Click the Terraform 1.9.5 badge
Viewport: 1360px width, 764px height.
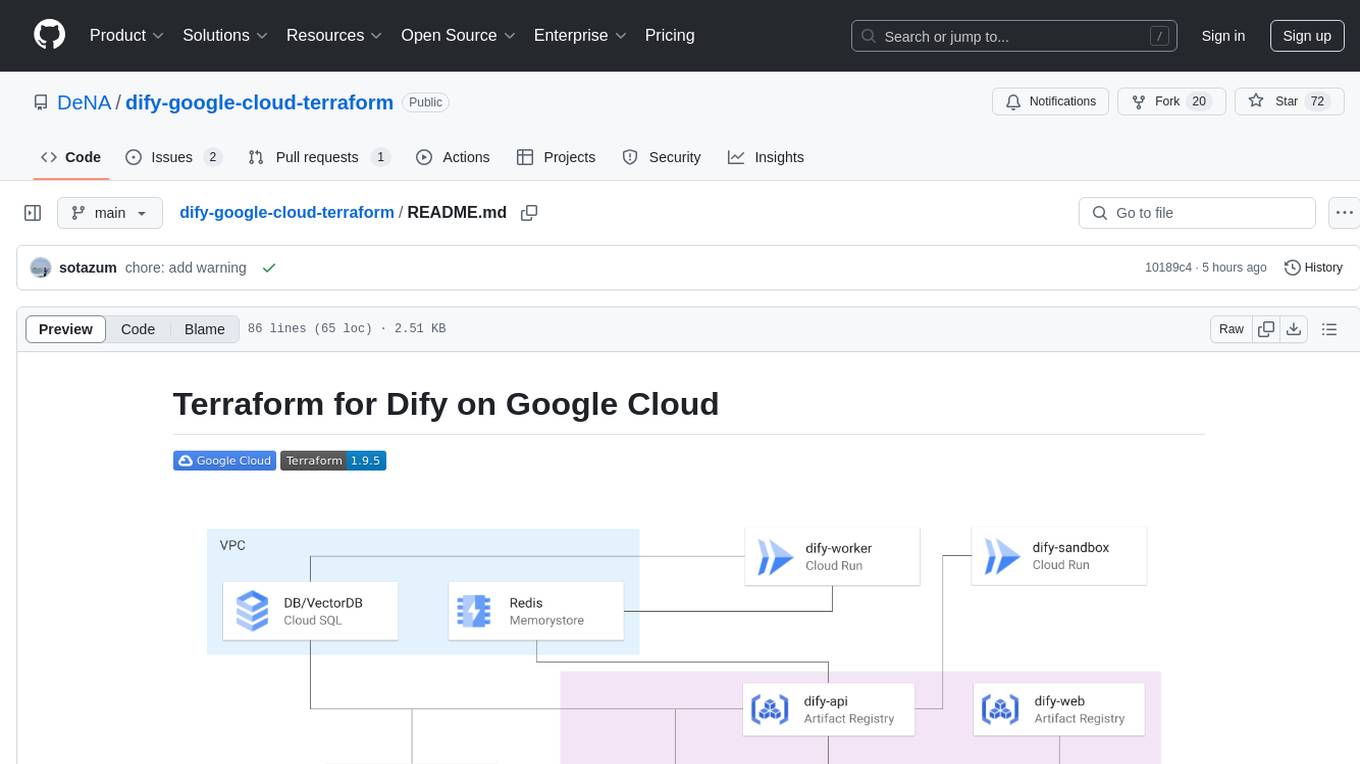[333, 460]
